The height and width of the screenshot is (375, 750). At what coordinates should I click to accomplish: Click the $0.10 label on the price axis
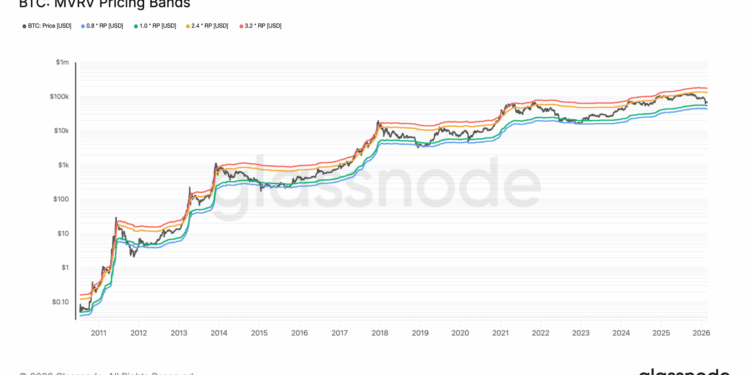tap(62, 302)
